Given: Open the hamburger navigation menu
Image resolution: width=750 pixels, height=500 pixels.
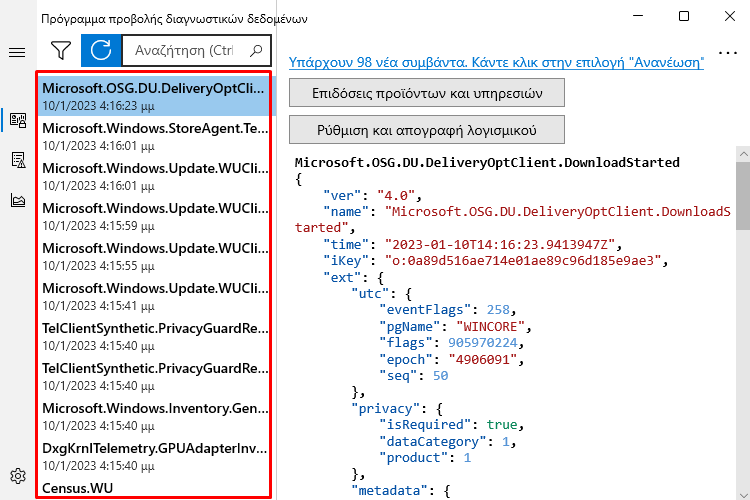Looking at the screenshot, I should click(17, 52).
